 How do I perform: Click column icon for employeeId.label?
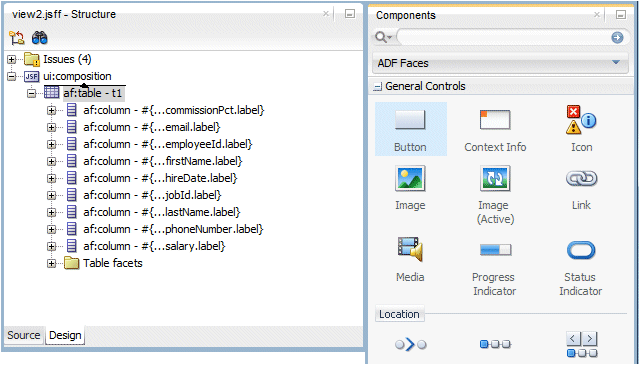(71, 144)
